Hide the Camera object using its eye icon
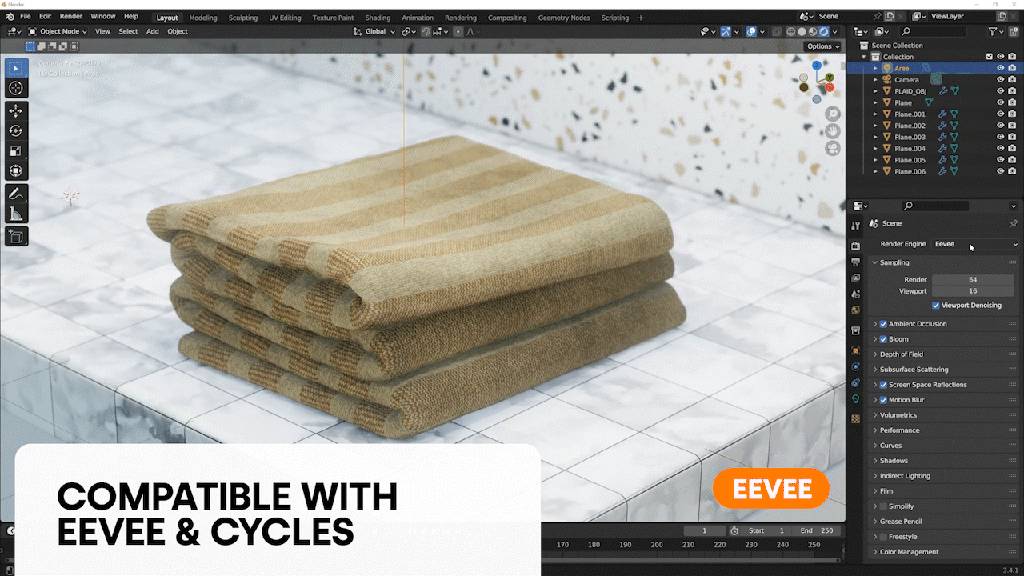The height and width of the screenshot is (576, 1024). 1000,80
